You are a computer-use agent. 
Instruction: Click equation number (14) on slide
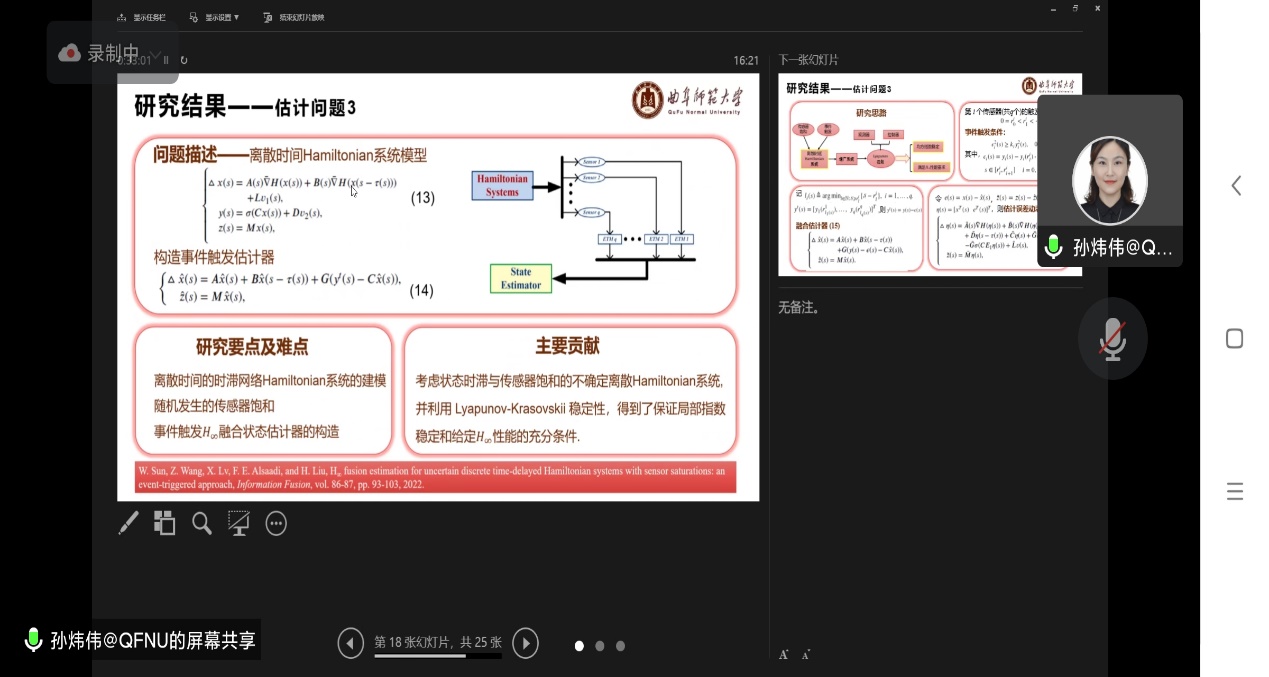[421, 290]
